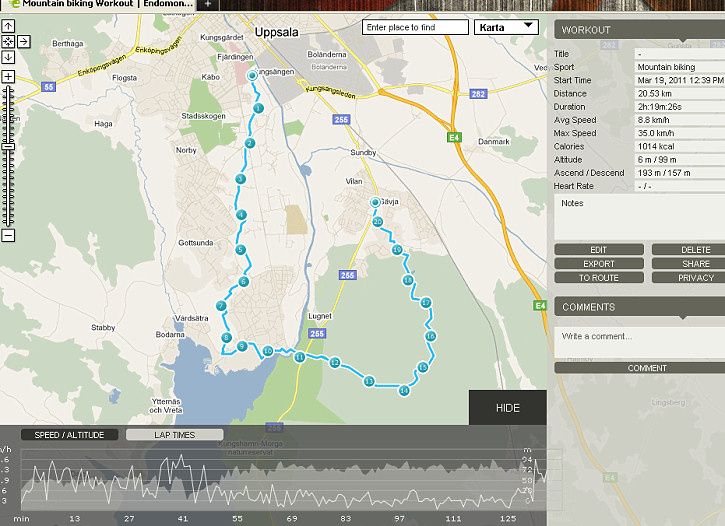
Task: Click the Write a comment text box
Action: [639, 342]
